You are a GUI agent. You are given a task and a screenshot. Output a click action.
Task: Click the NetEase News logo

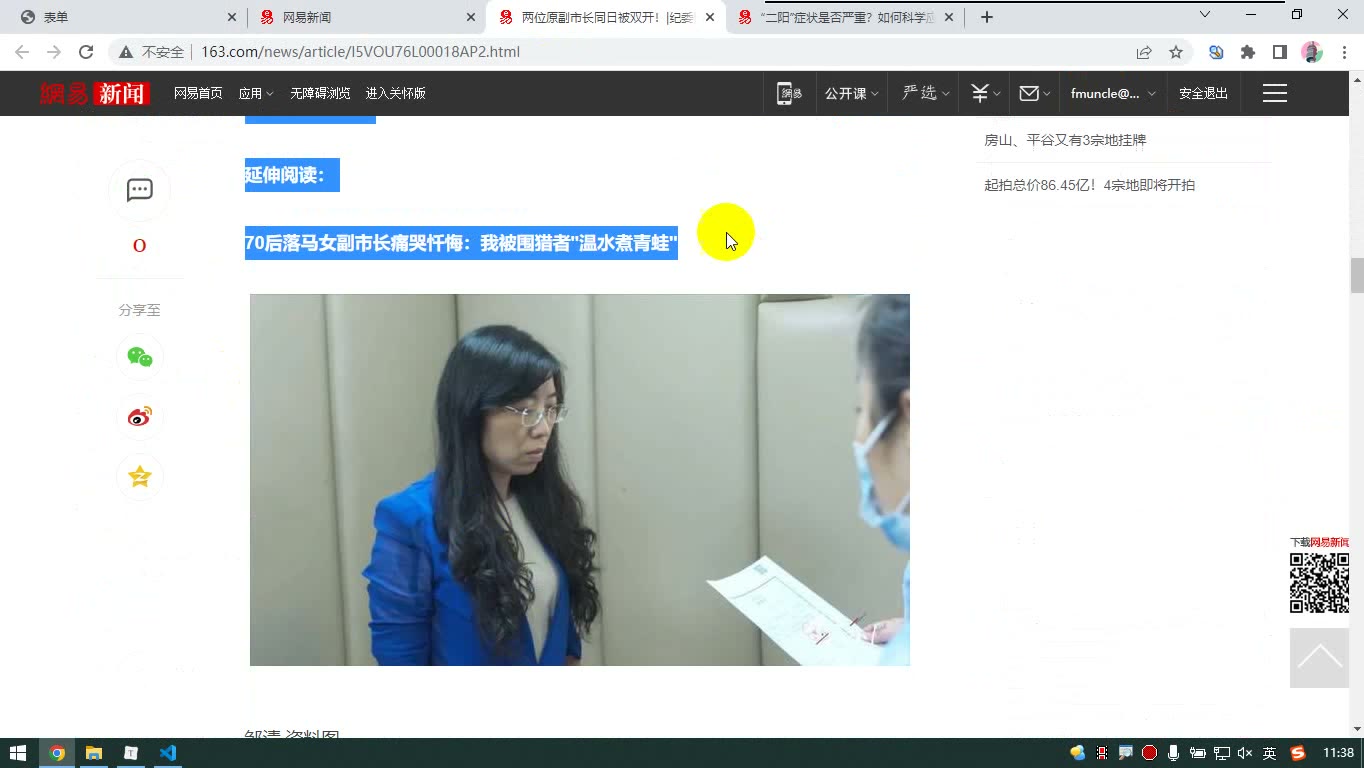click(x=94, y=93)
